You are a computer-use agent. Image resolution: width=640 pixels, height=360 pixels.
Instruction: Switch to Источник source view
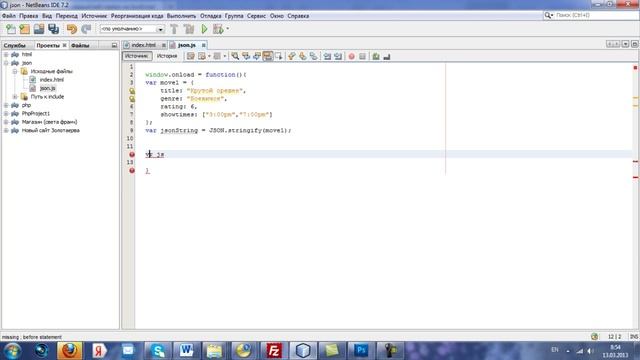point(137,56)
